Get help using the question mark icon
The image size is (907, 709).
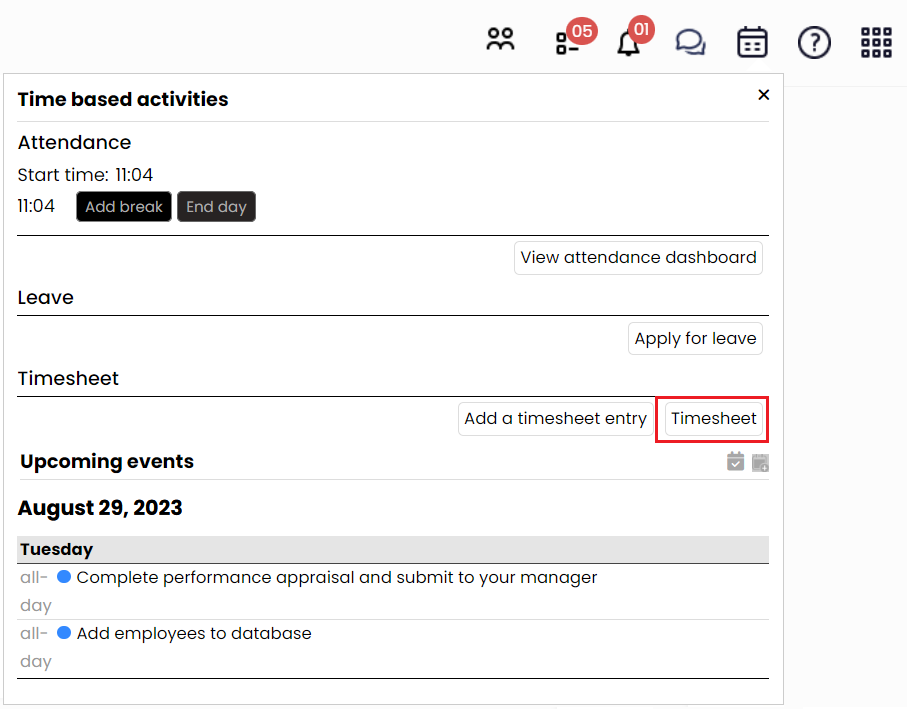coord(814,42)
